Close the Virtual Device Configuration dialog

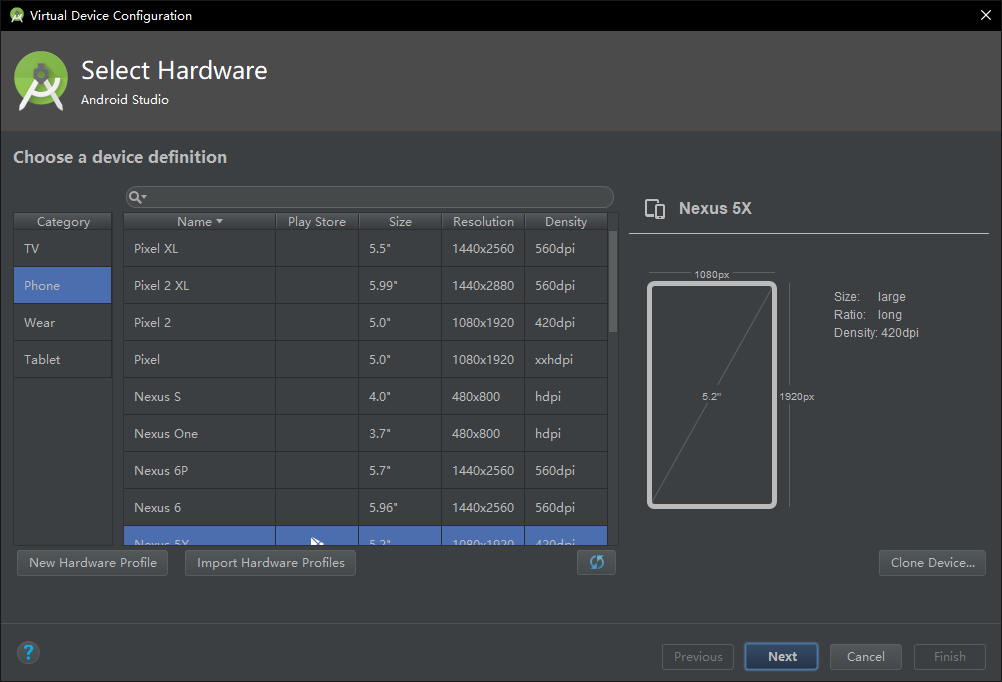(x=985, y=15)
